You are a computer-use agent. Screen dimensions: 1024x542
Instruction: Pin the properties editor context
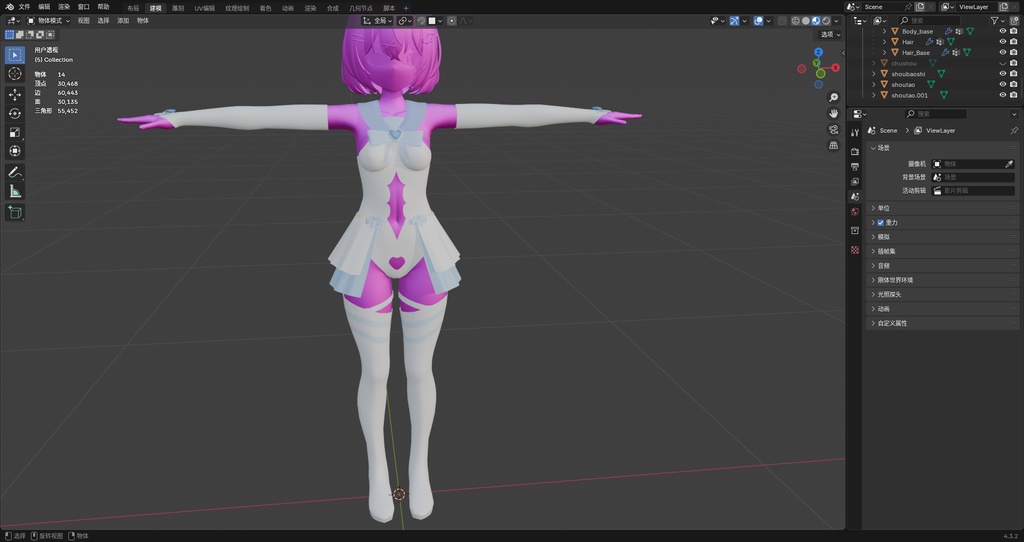click(x=1014, y=131)
